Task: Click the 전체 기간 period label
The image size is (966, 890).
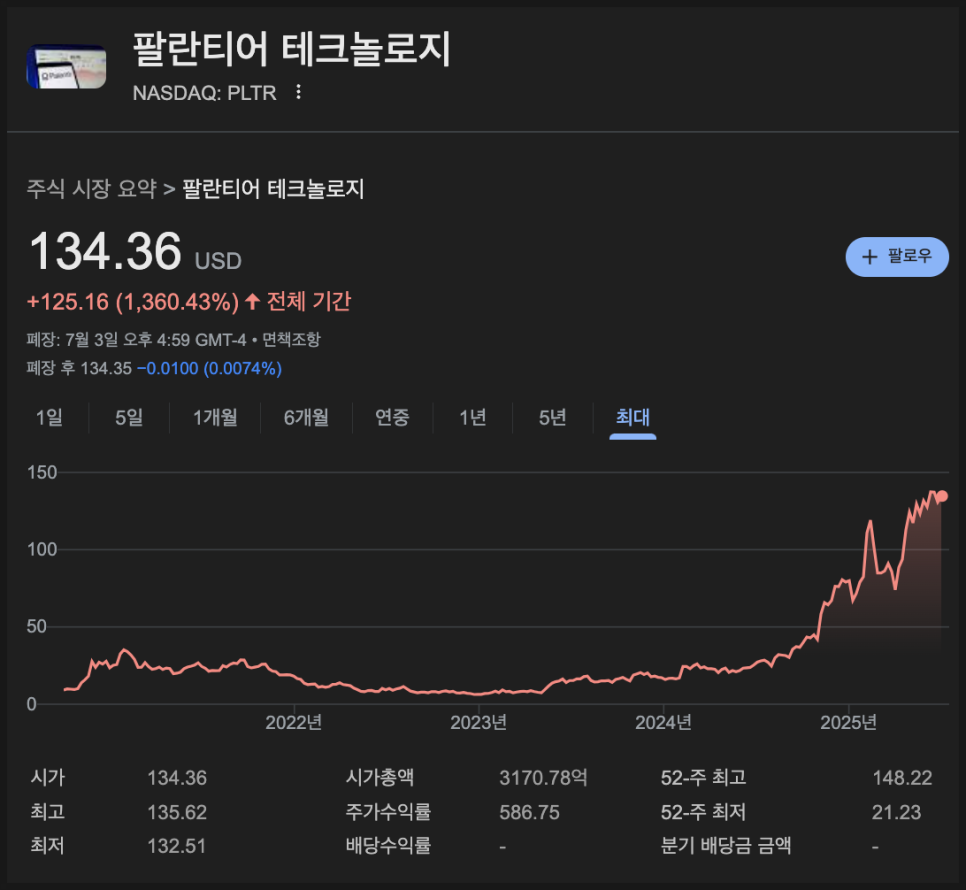Action: tap(309, 302)
